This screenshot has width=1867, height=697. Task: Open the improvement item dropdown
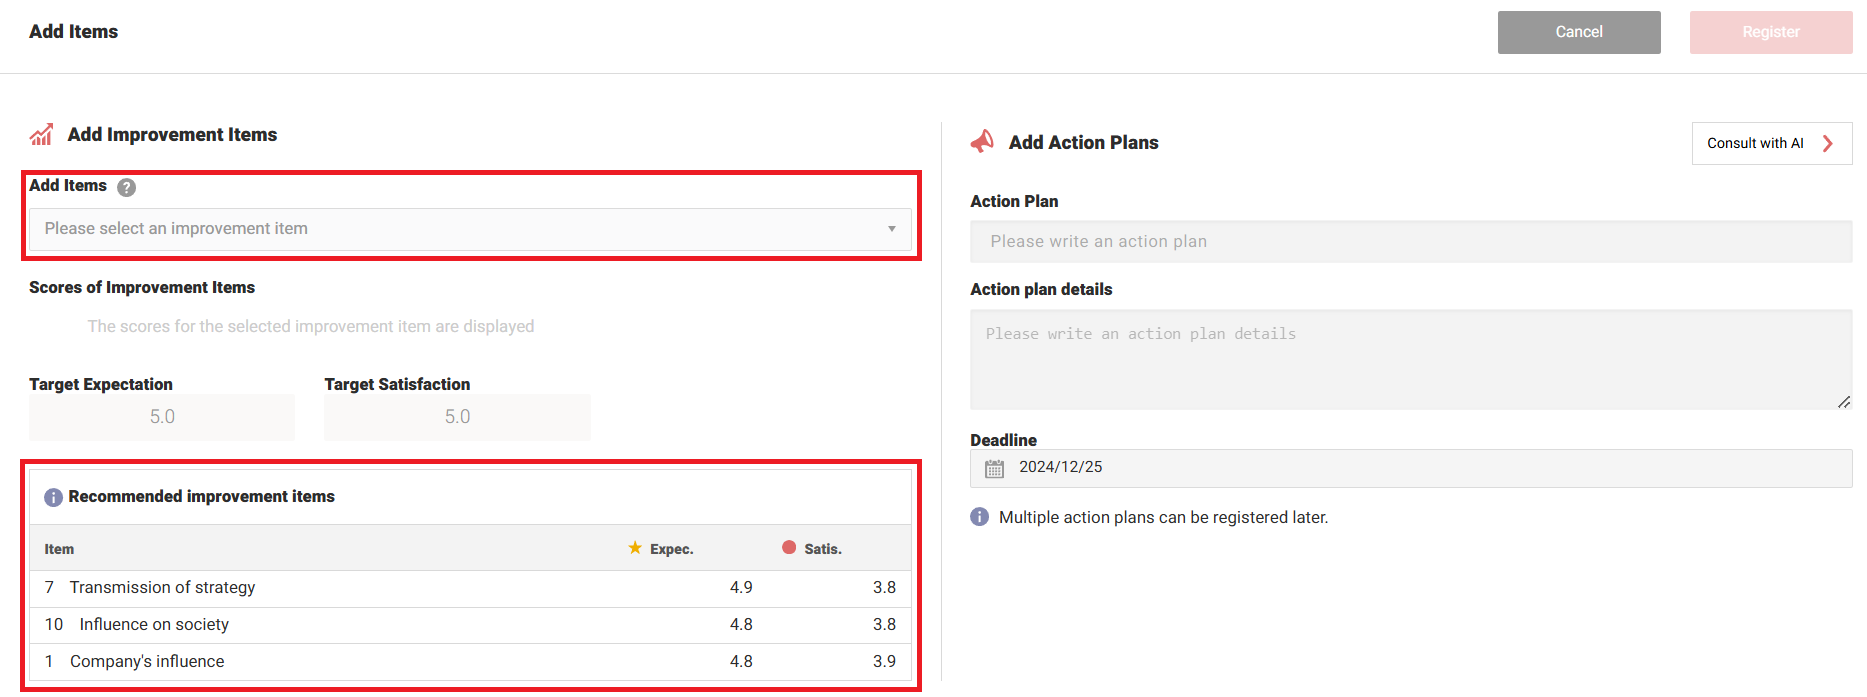pos(460,229)
